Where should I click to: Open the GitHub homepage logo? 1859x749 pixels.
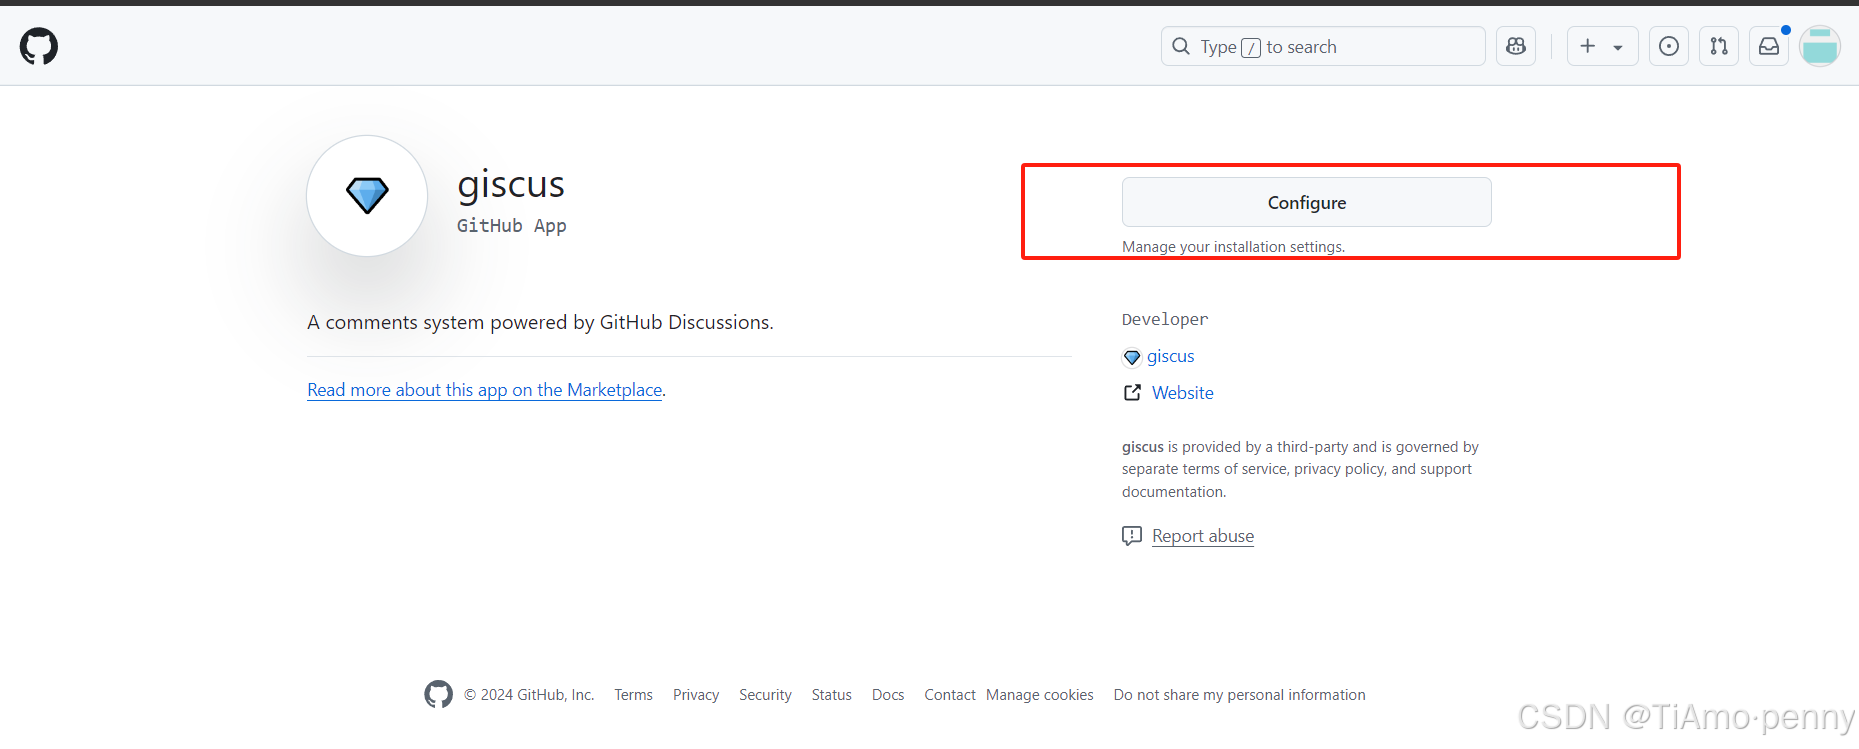[39, 46]
